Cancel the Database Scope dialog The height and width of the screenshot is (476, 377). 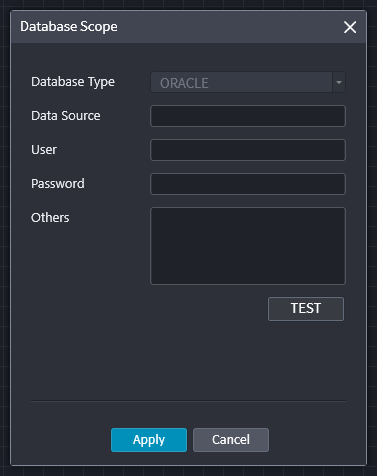231,440
